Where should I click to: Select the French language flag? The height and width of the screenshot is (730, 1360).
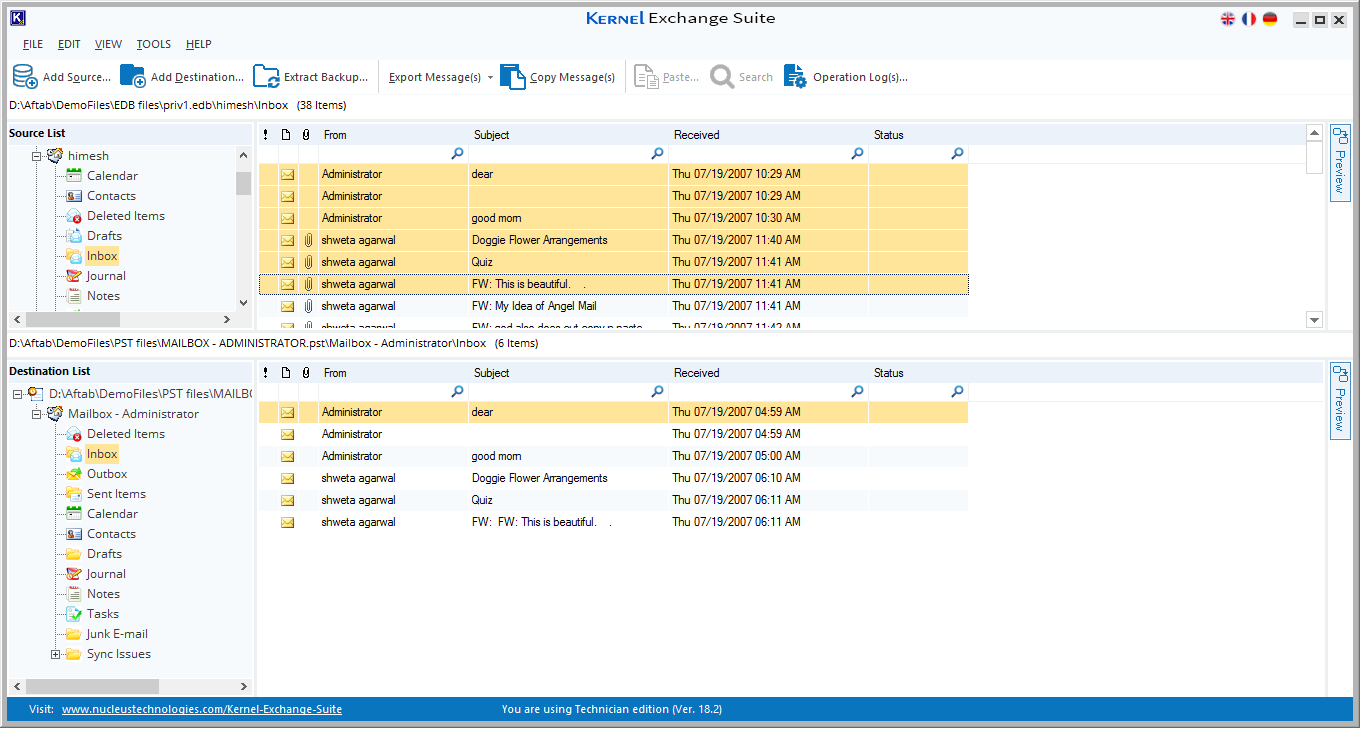pos(1249,19)
